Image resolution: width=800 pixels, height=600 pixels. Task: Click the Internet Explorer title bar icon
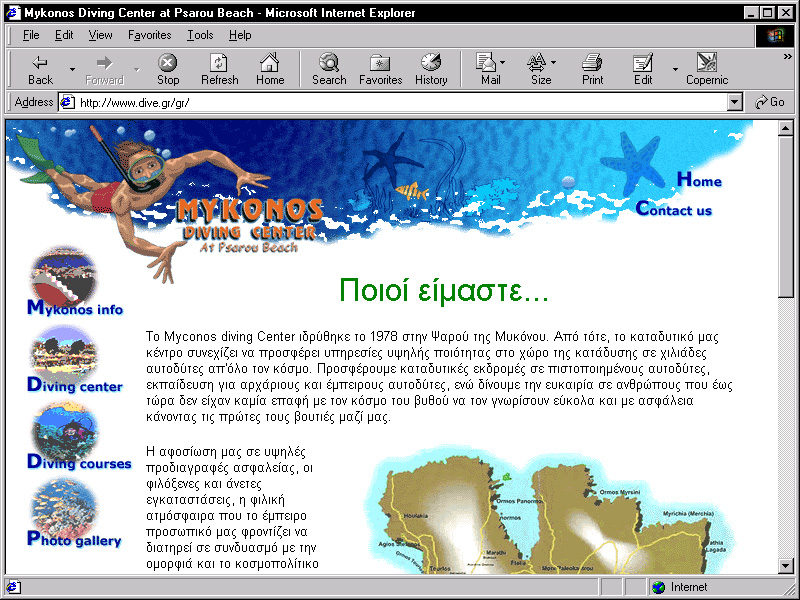point(13,12)
